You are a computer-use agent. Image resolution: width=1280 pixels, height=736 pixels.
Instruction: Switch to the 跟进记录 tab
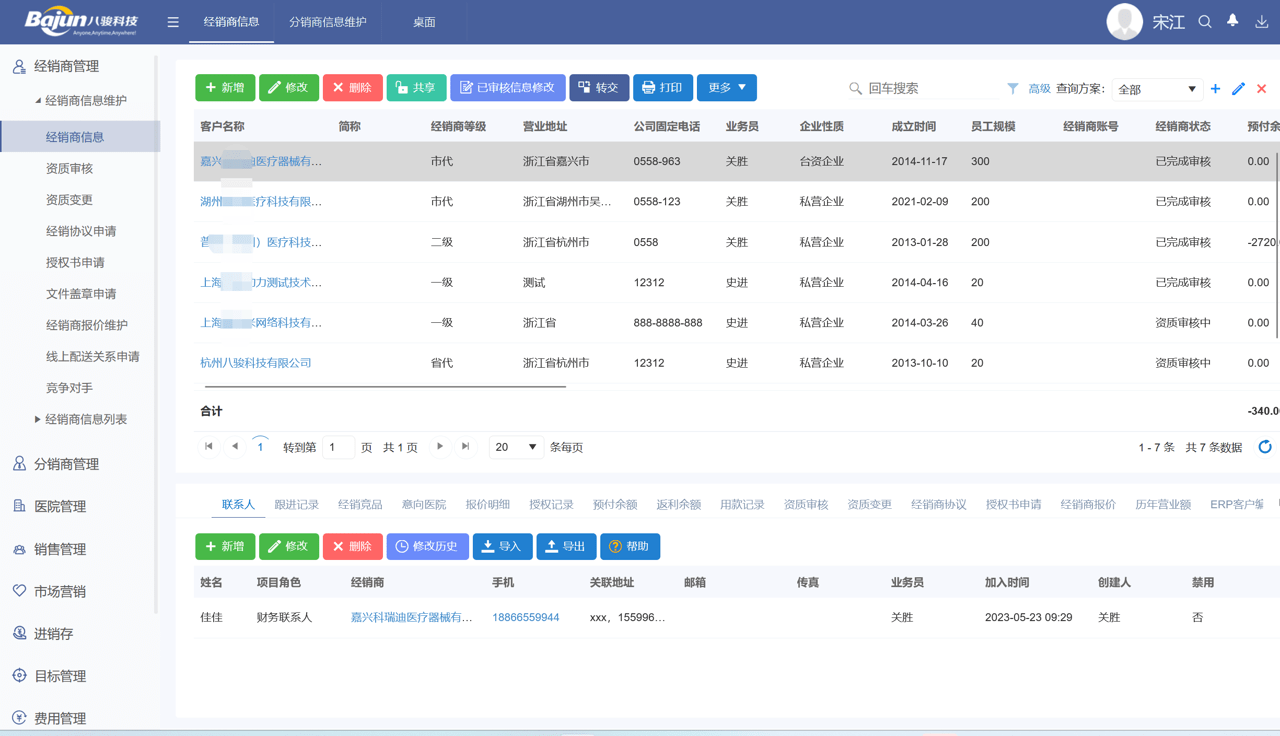click(x=294, y=505)
